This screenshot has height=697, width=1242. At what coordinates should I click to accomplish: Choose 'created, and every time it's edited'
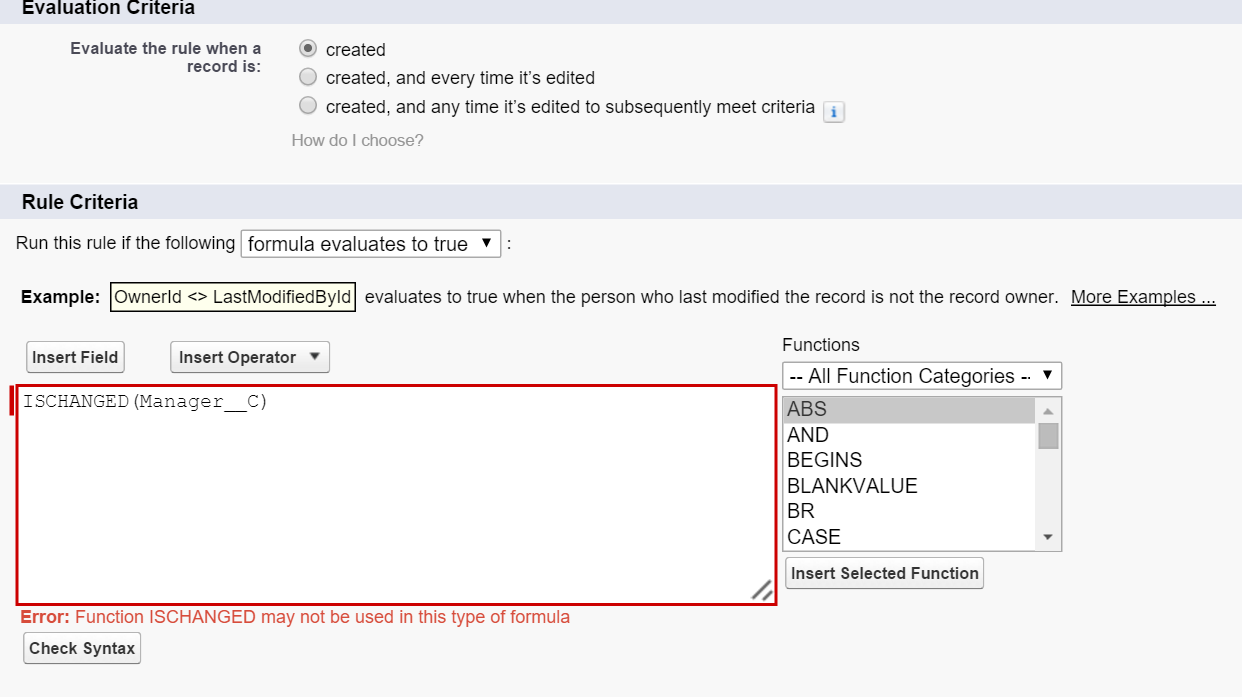pos(308,77)
